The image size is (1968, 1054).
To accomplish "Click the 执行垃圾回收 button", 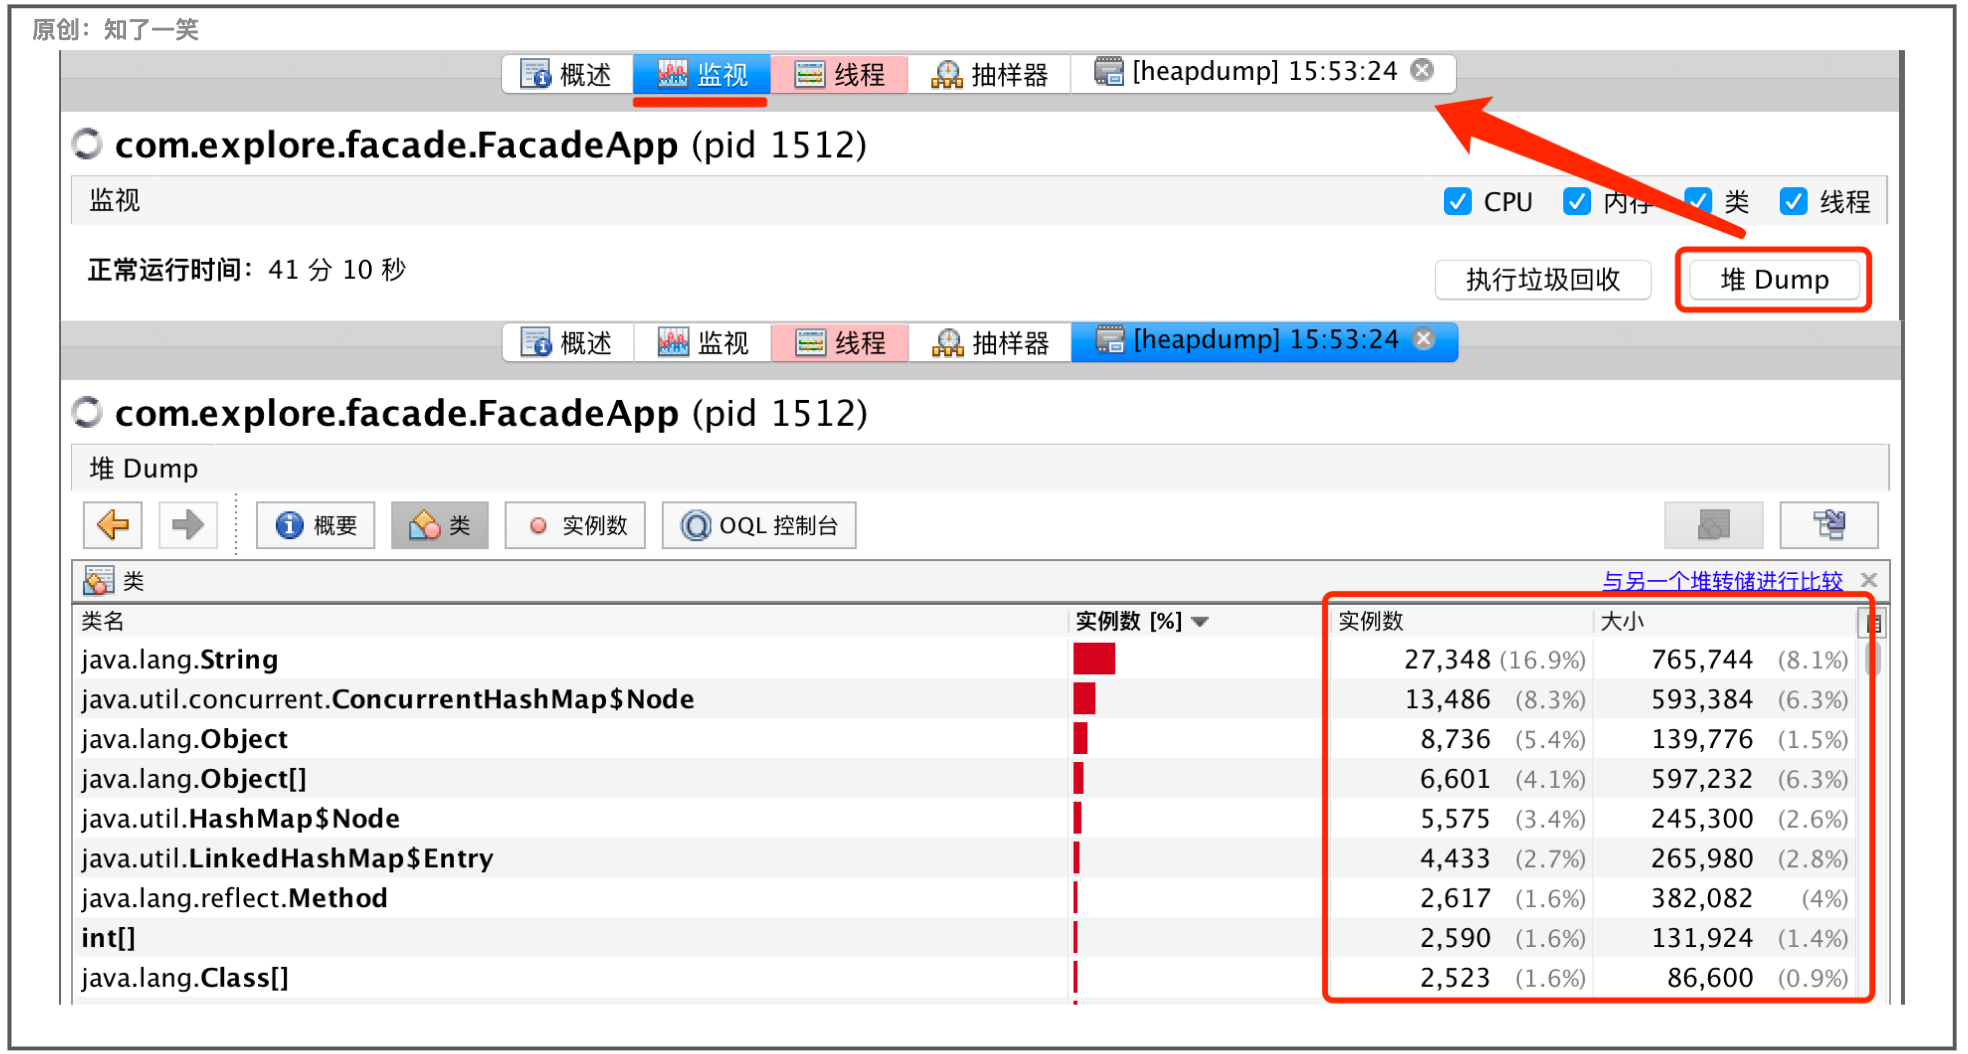I will [x=1543, y=280].
